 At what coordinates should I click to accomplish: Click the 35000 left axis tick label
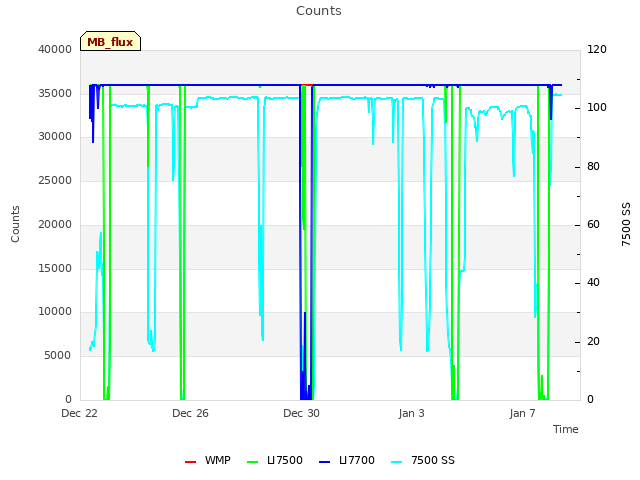coord(55,93)
